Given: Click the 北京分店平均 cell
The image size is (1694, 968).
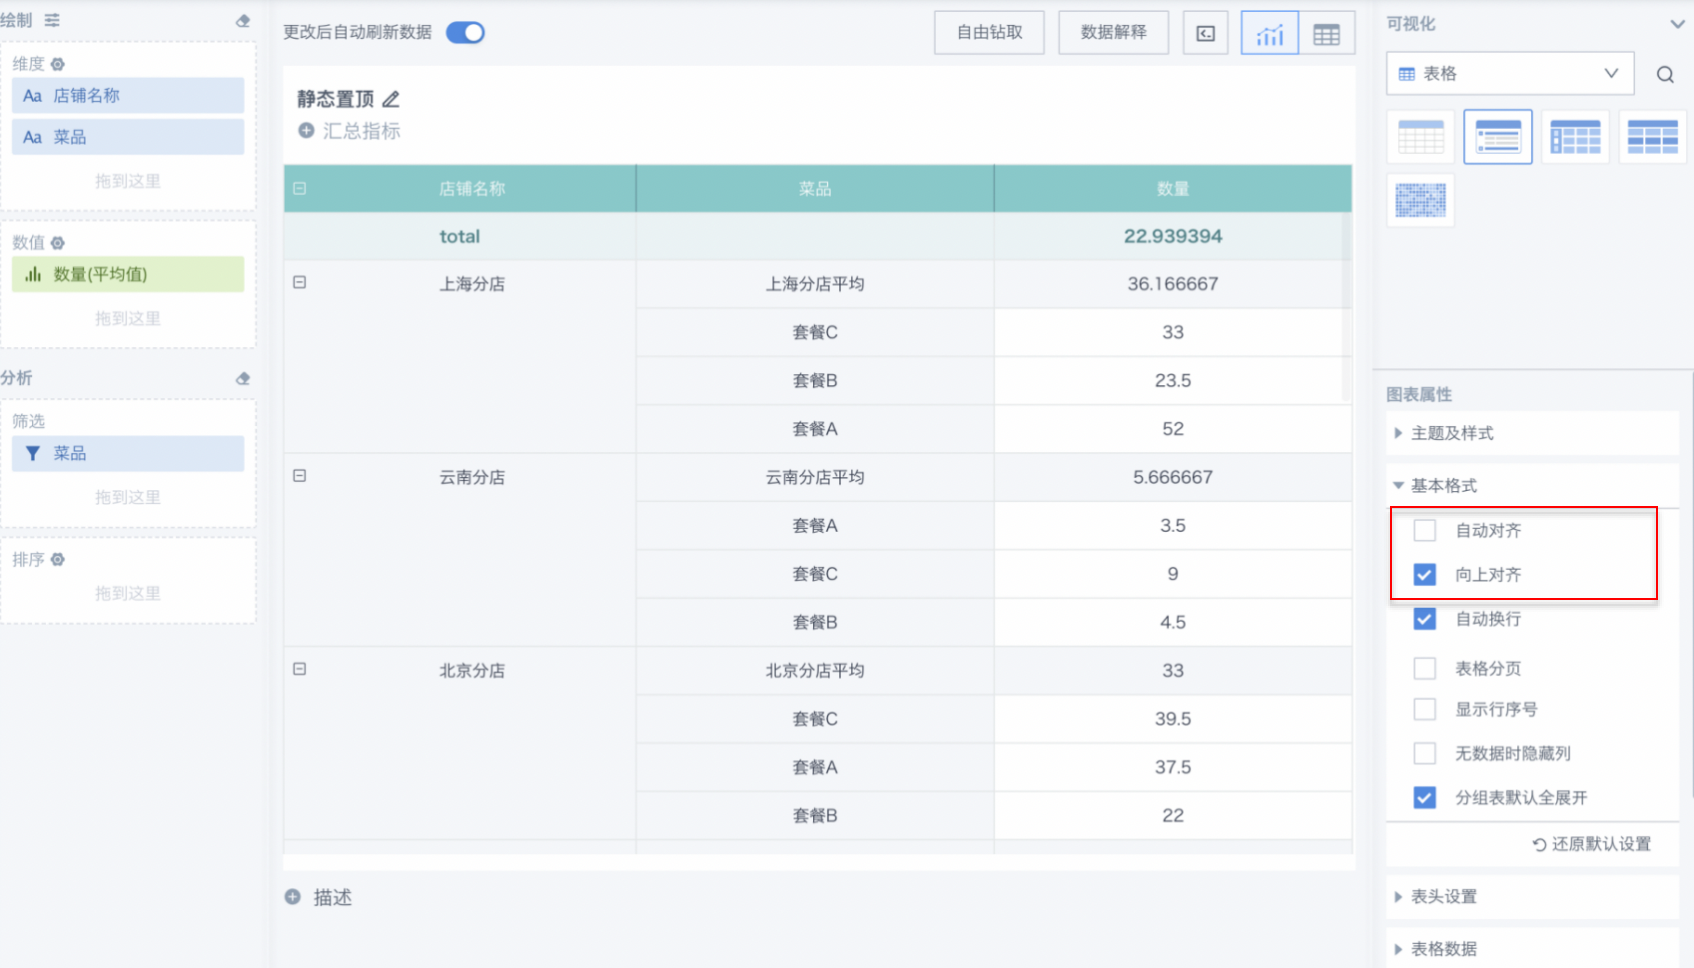Looking at the screenshot, I should pyautogui.click(x=815, y=670).
